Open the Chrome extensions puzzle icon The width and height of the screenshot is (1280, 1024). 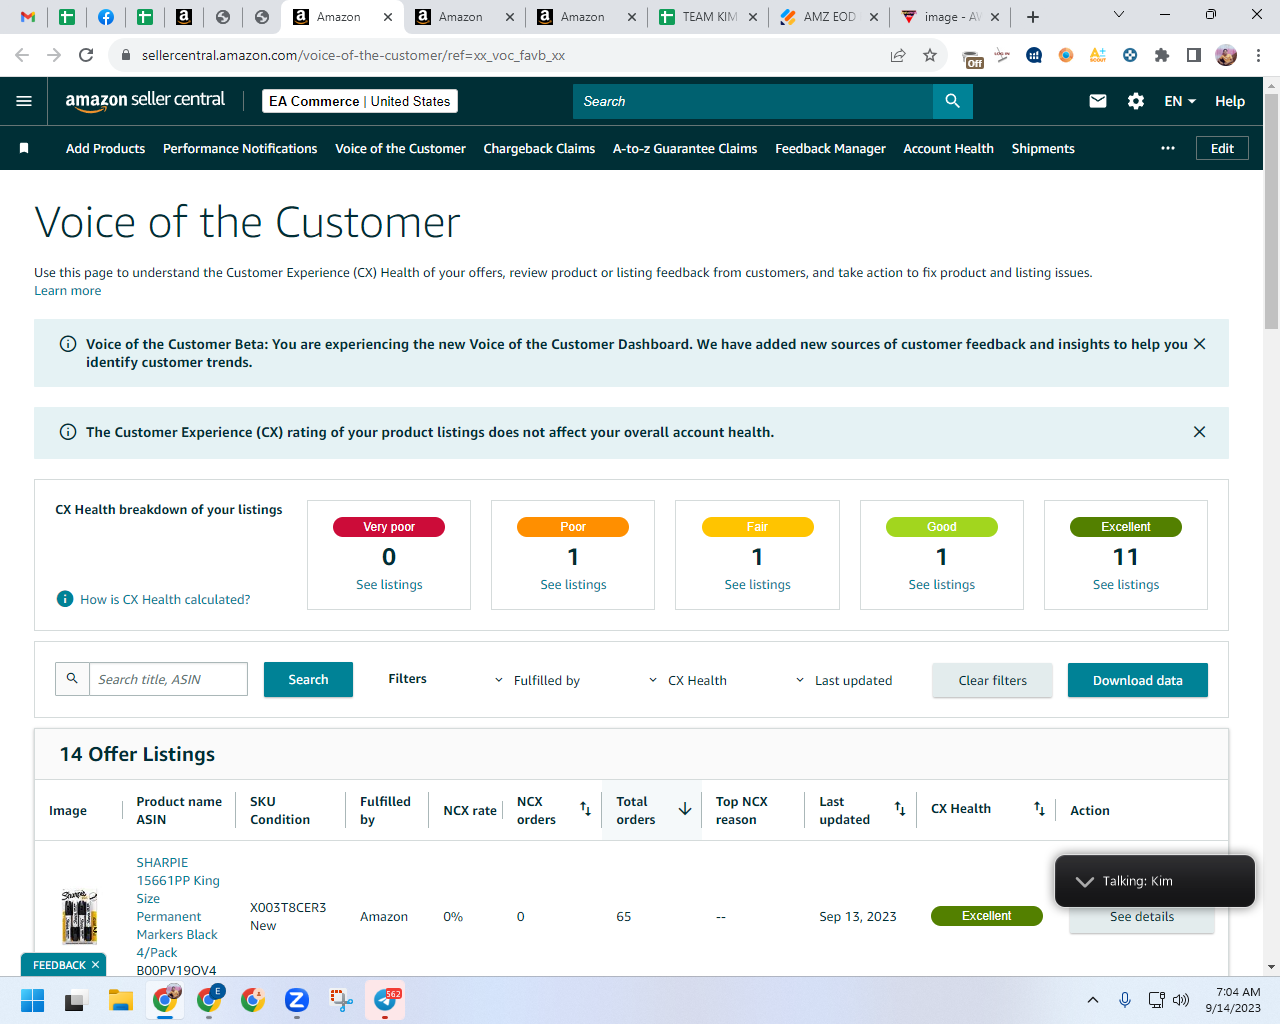(1162, 55)
